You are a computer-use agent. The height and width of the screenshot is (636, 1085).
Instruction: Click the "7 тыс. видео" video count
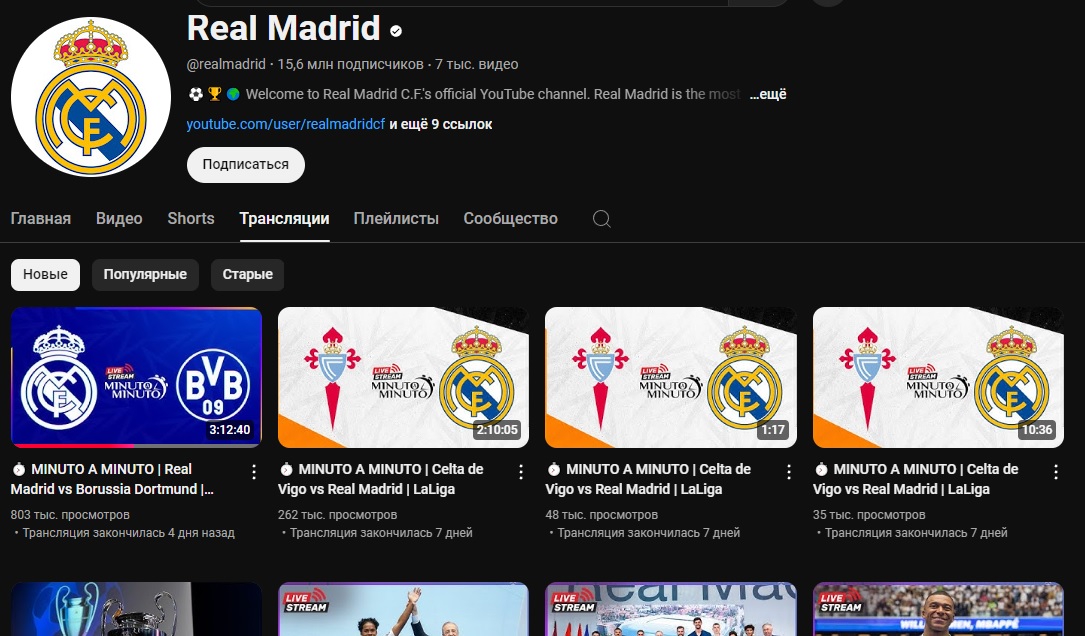(x=477, y=64)
